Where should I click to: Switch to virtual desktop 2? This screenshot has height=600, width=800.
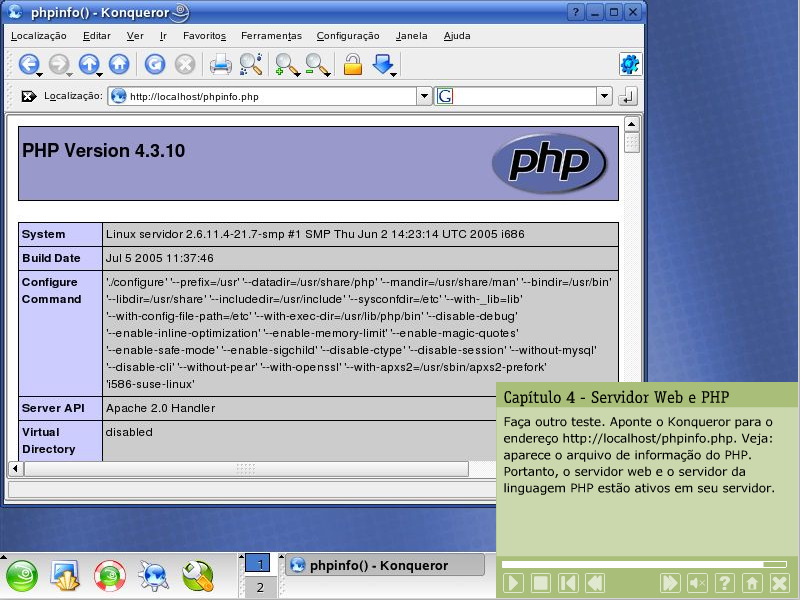(x=259, y=588)
